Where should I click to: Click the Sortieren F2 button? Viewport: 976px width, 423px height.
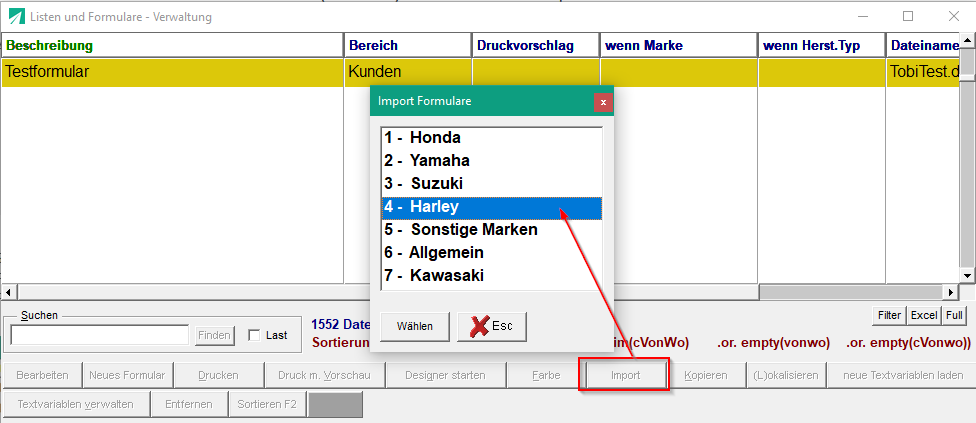coord(268,404)
